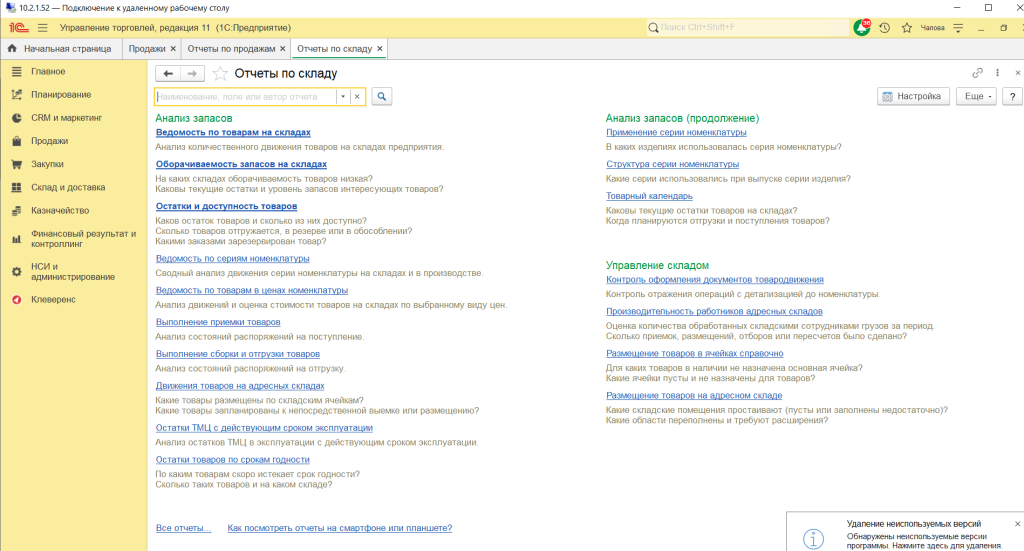Open Выполнение сборки и отгрузки товаров
This screenshot has width=1024, height=551.
[238, 354]
